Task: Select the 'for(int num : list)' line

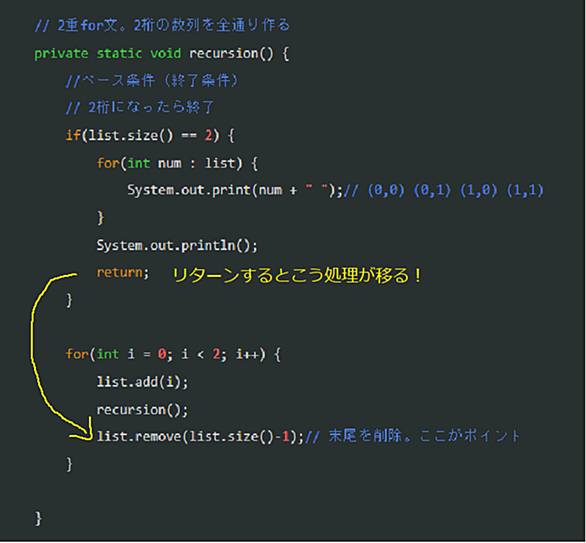Action: 177,163
